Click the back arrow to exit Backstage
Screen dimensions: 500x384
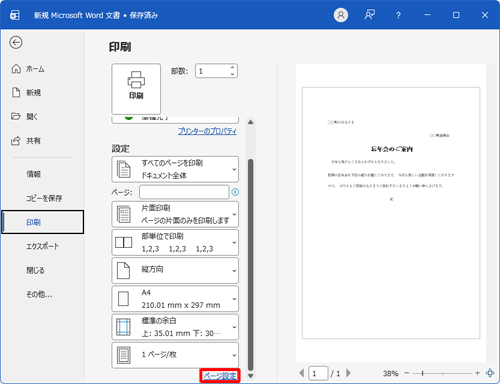tap(16, 42)
